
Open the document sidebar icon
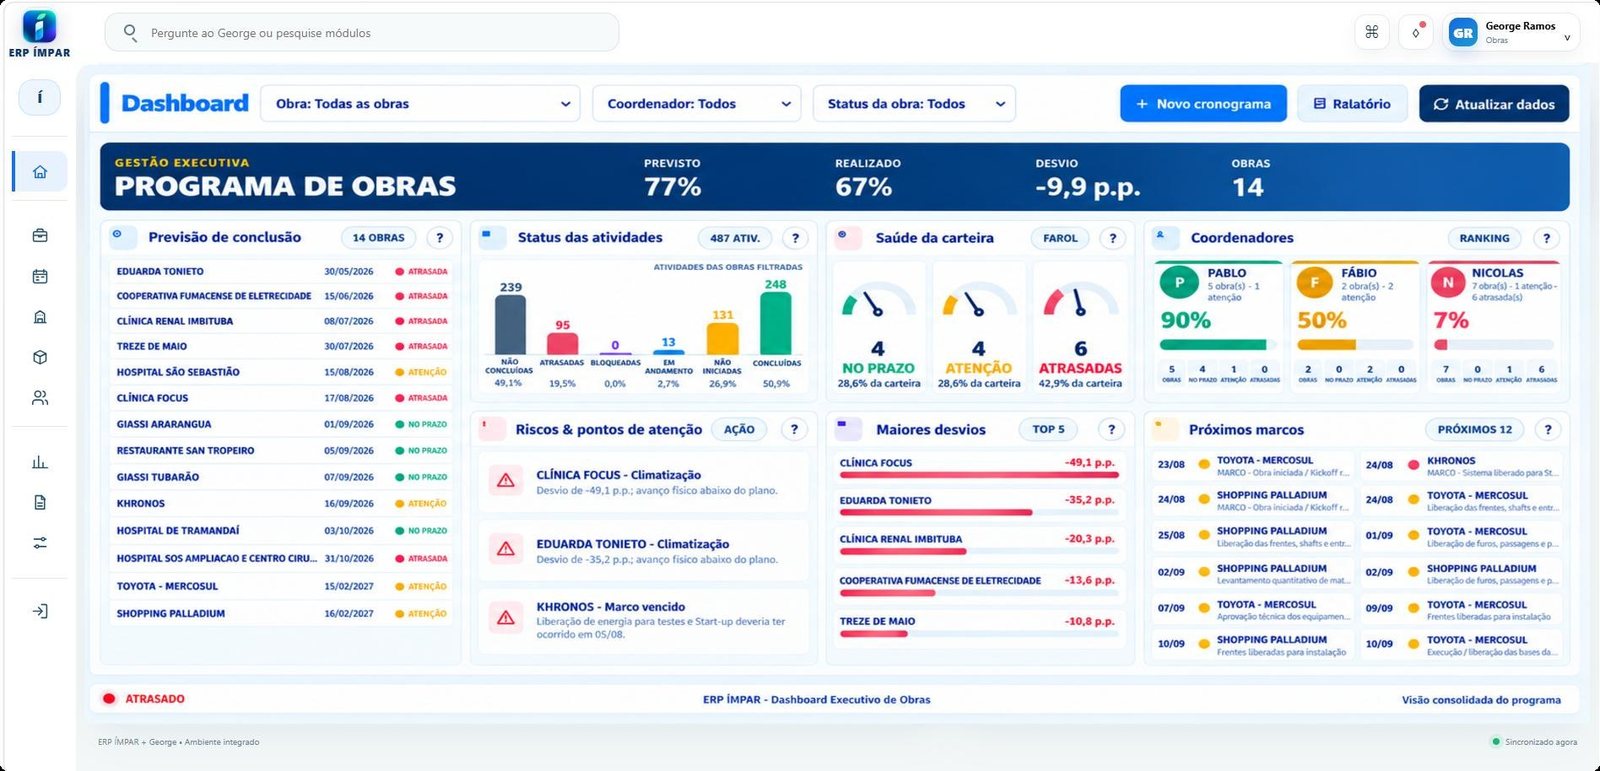pyautogui.click(x=40, y=502)
